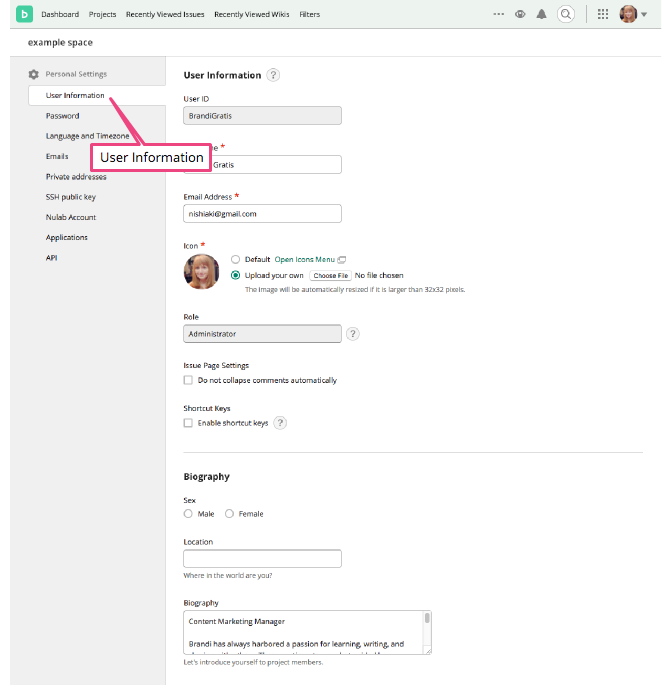Open the user avatar menu in header
Screen dimensions: 662x685
click(x=628, y=14)
